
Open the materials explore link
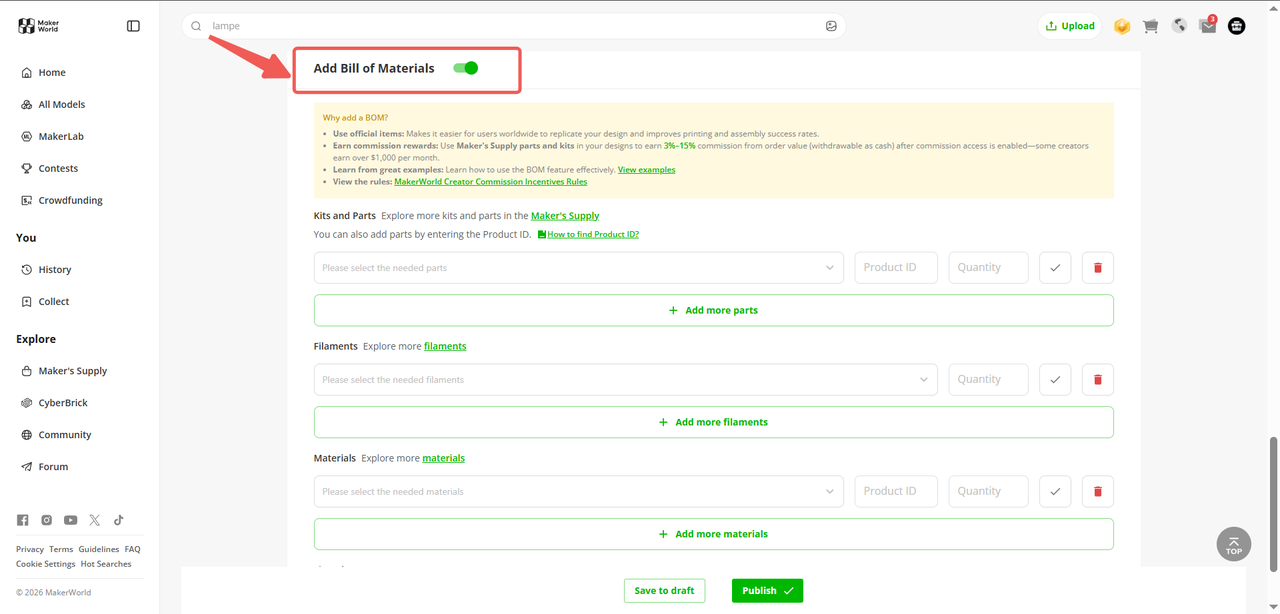[x=443, y=459]
